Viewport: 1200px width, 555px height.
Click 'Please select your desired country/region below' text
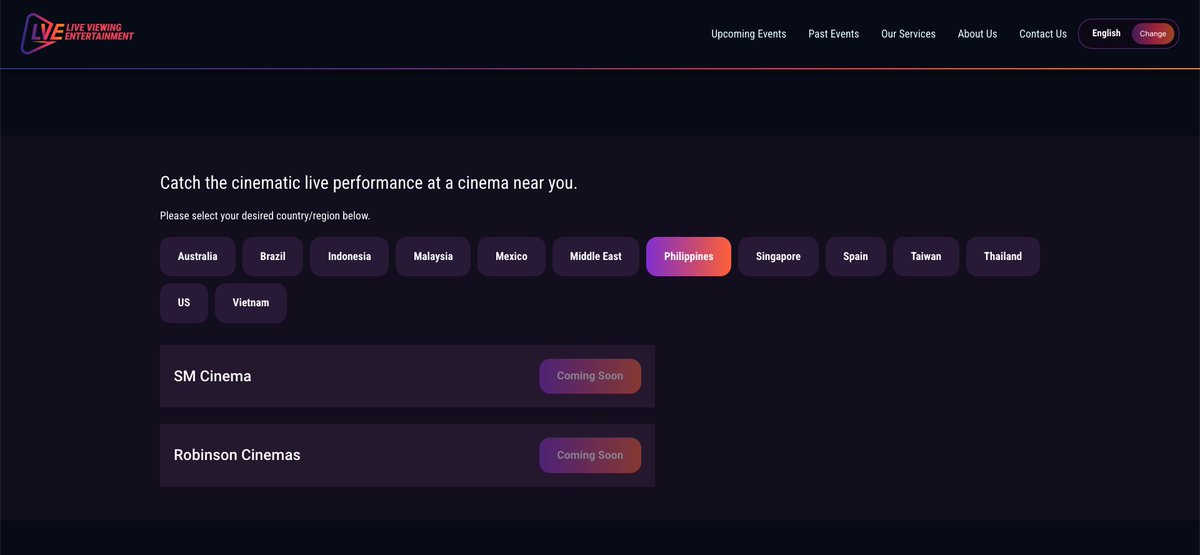(x=265, y=216)
